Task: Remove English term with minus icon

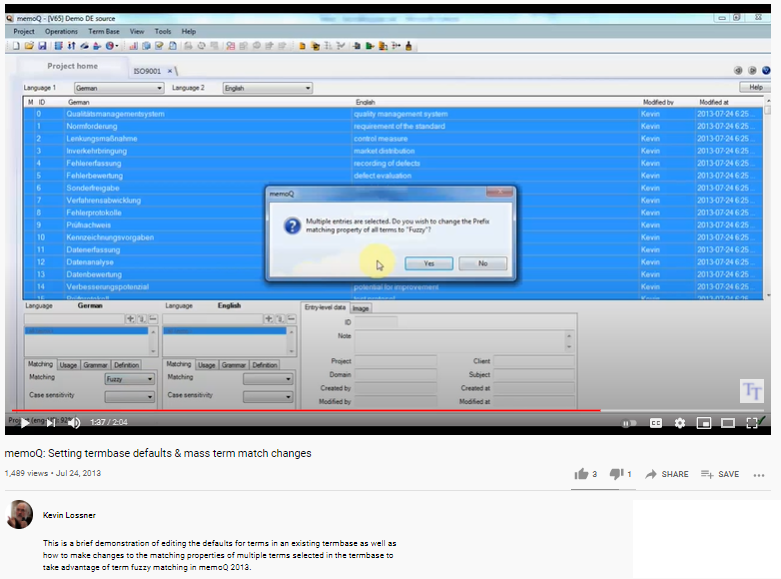Action: [291, 318]
